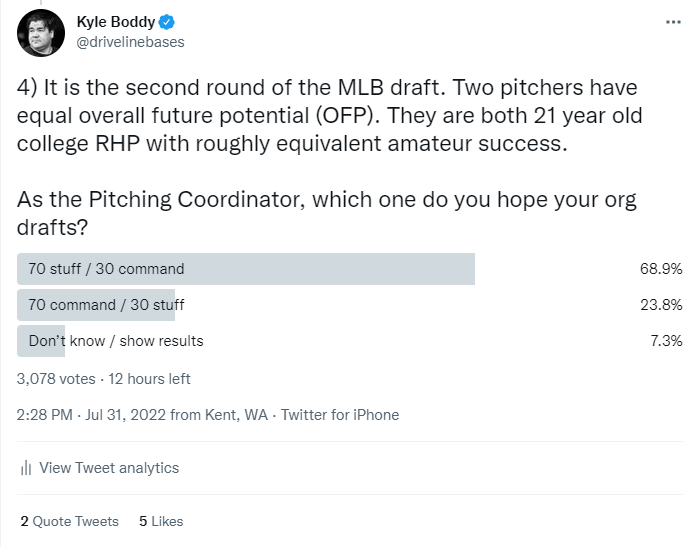
Task: Click the blue verified badge
Action: click(167, 22)
